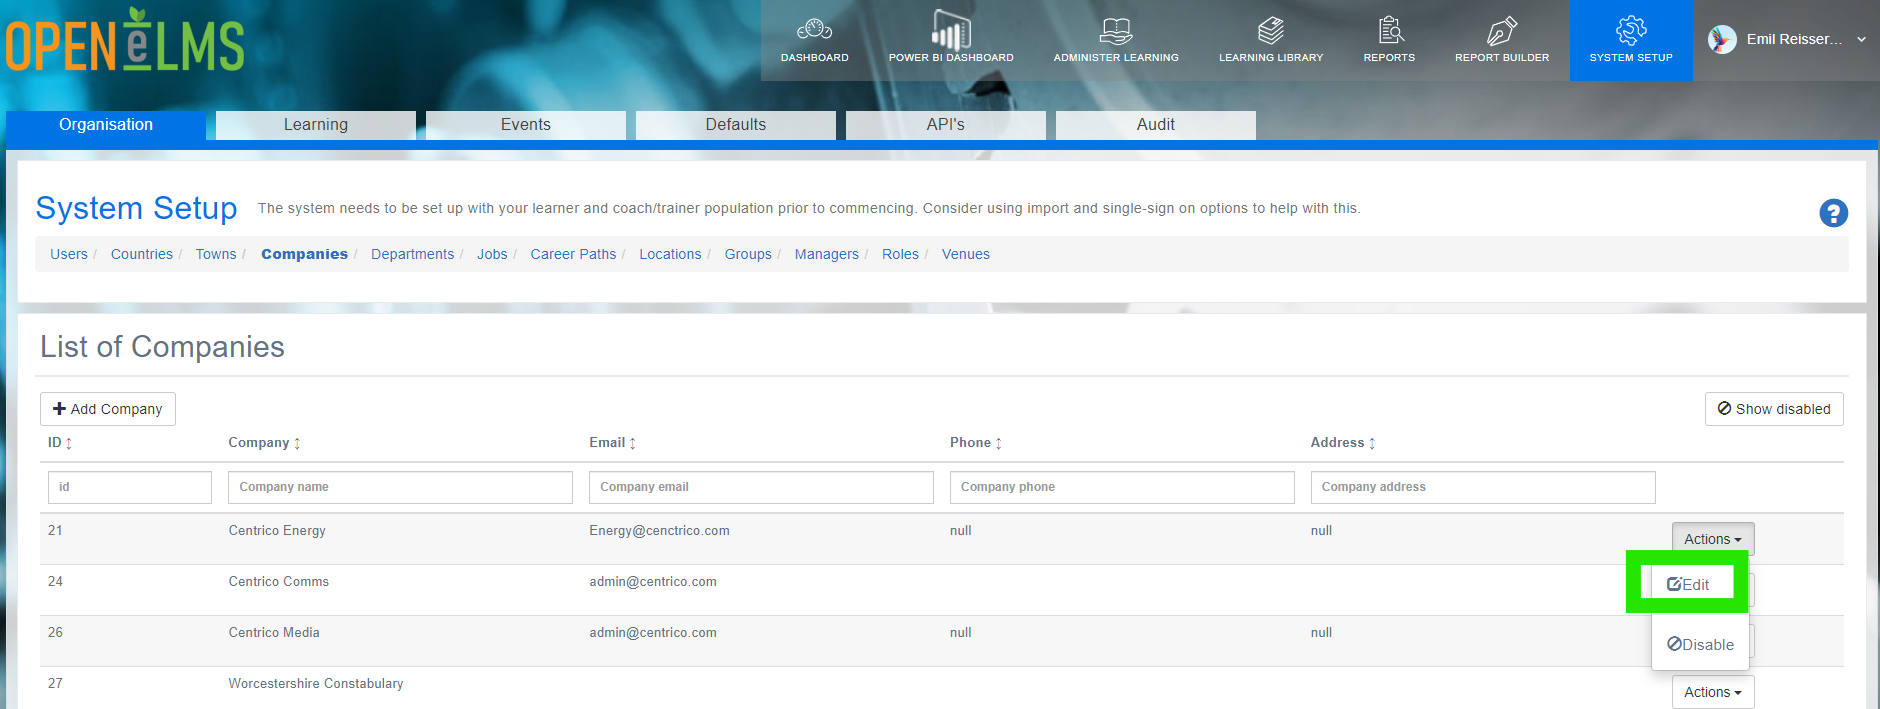The image size is (1880, 709).
Task: Sort the list by Phone column arrow
Action: click(x=999, y=443)
